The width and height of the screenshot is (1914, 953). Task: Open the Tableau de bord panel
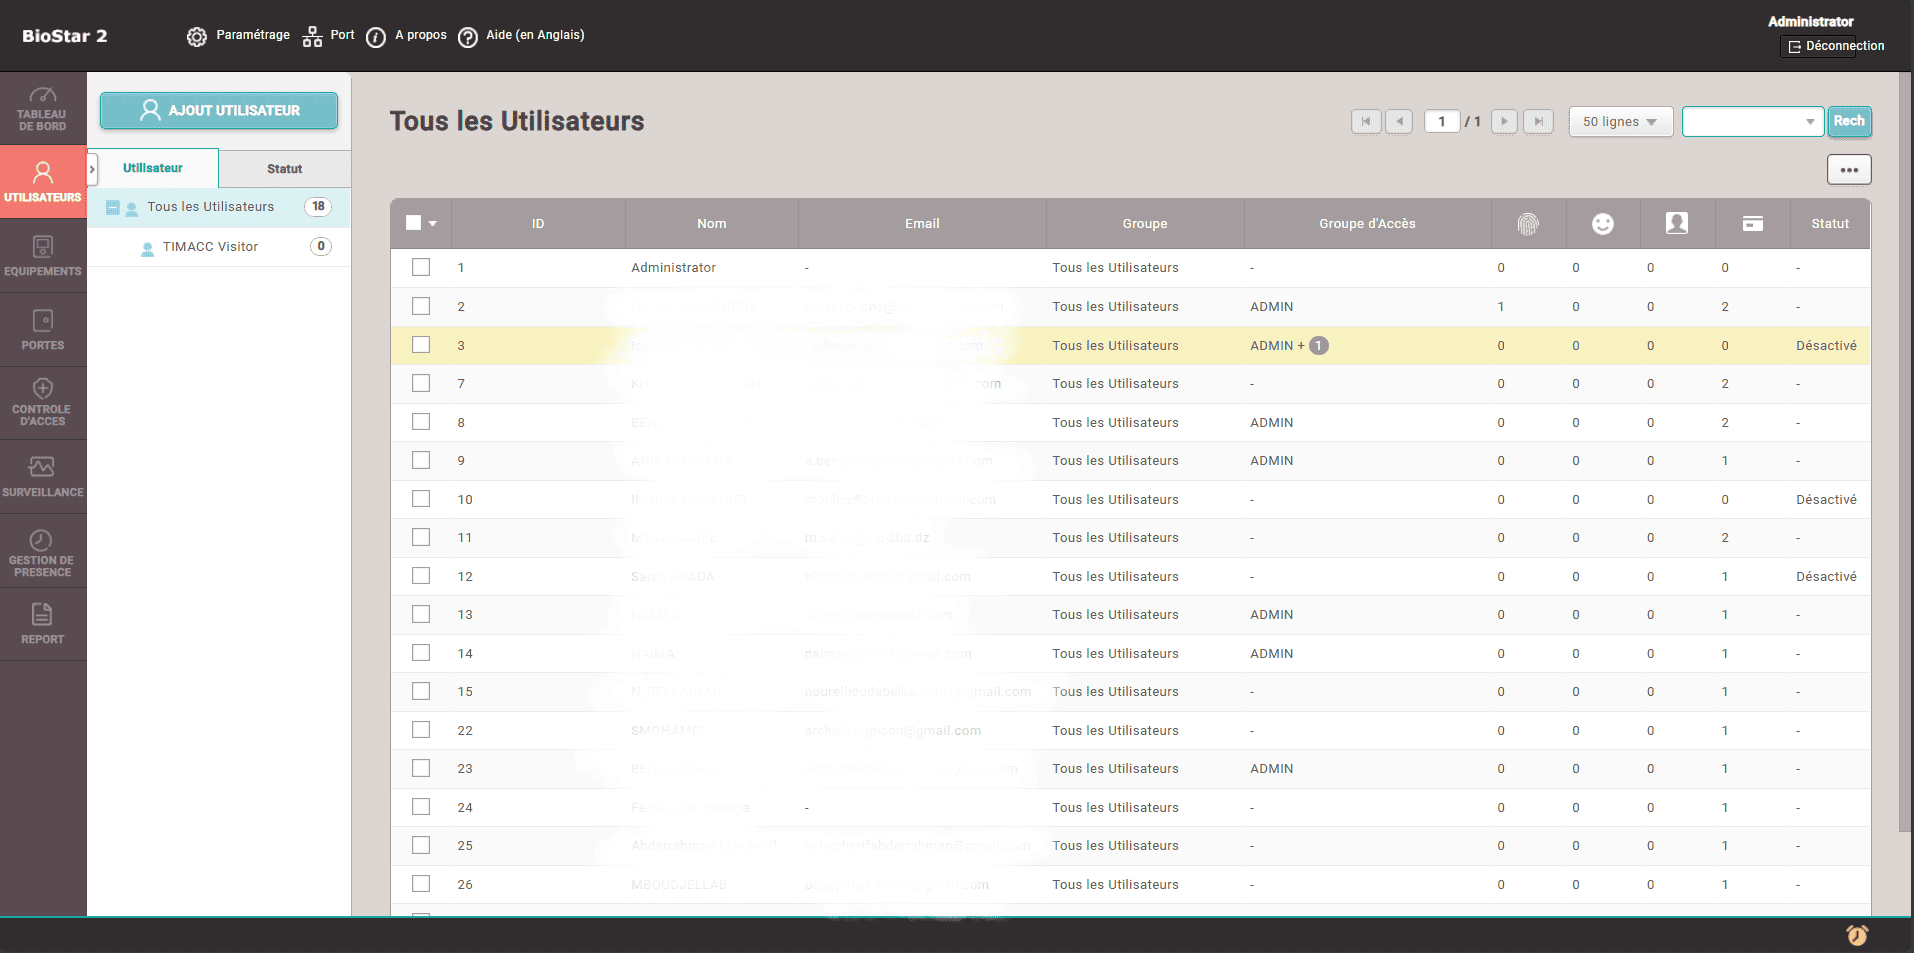(x=43, y=108)
